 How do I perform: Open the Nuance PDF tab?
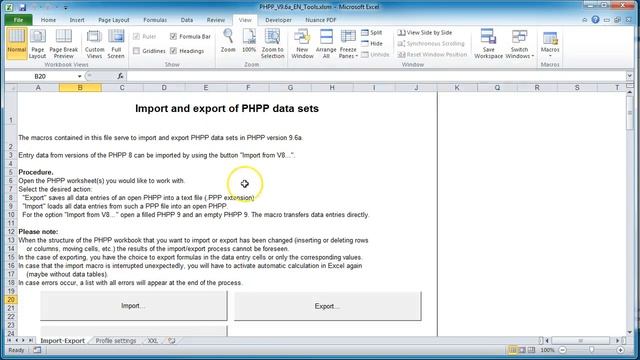(320, 20)
